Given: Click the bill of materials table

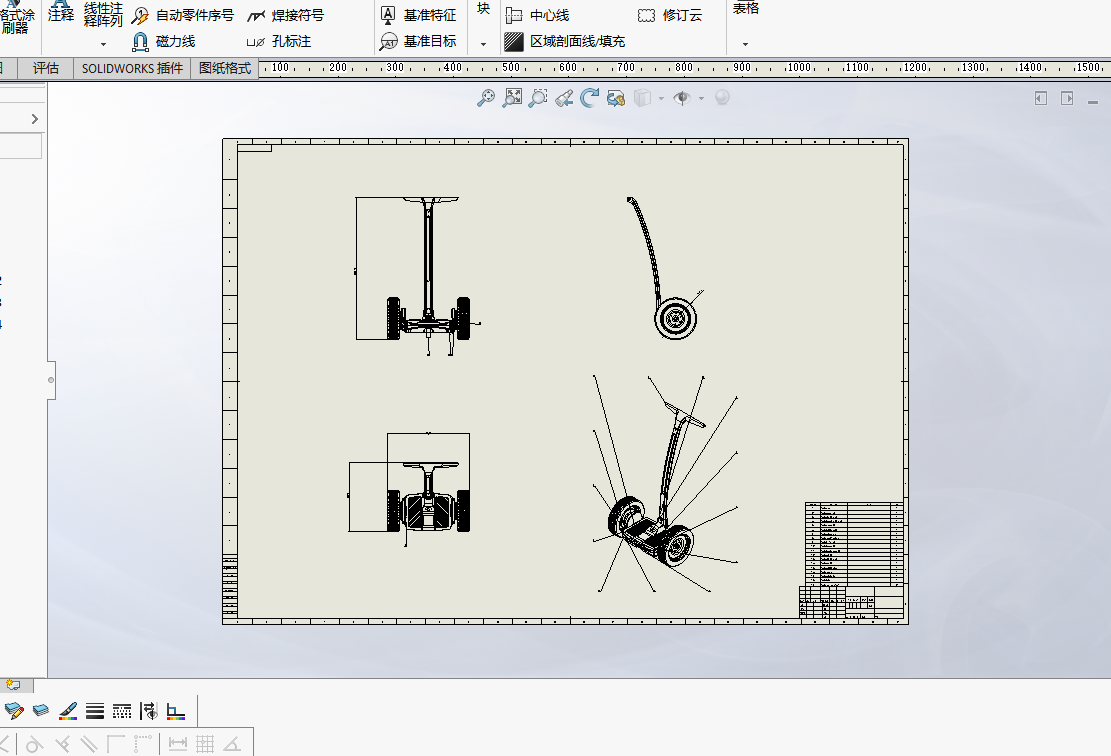Looking at the screenshot, I should pos(855,543).
